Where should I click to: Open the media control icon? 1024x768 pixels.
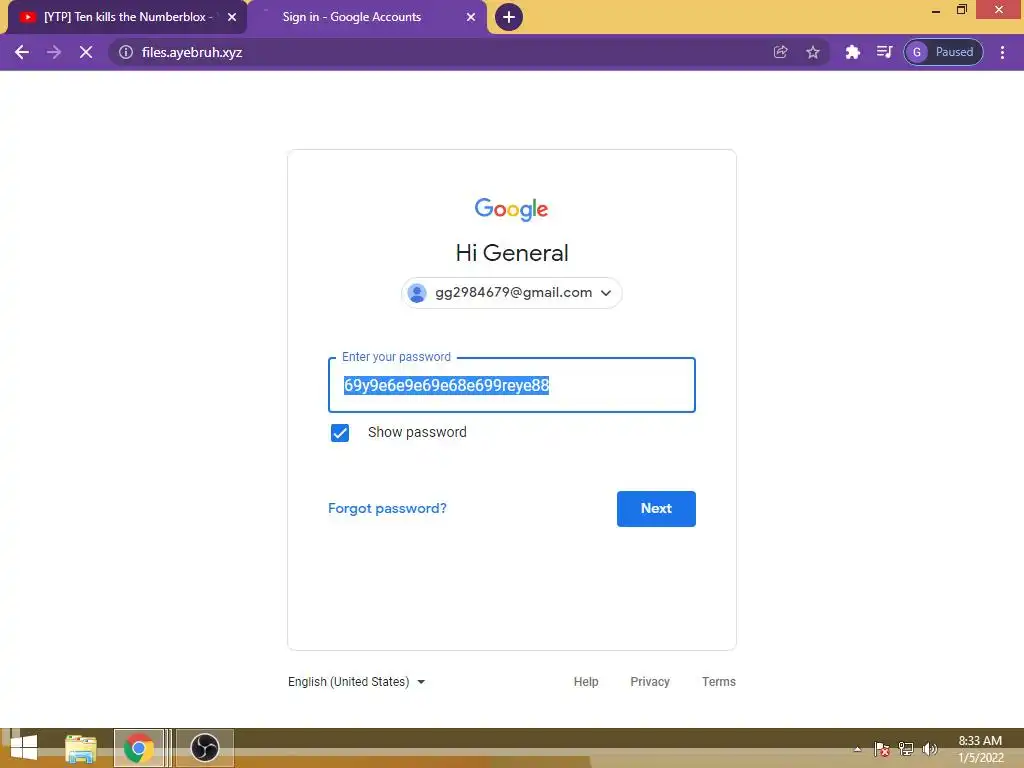[884, 52]
